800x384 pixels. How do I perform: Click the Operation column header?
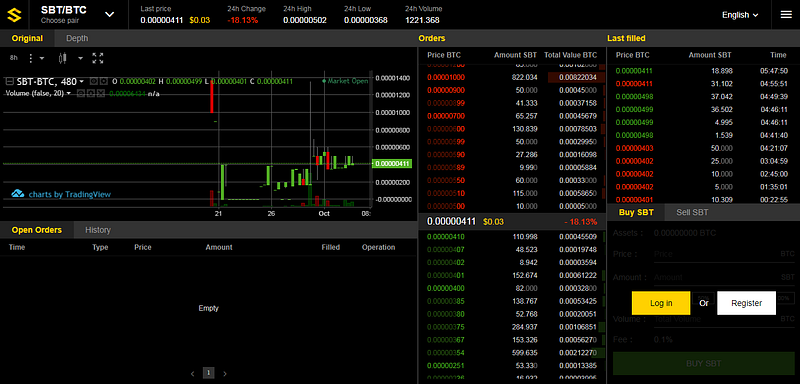379,247
